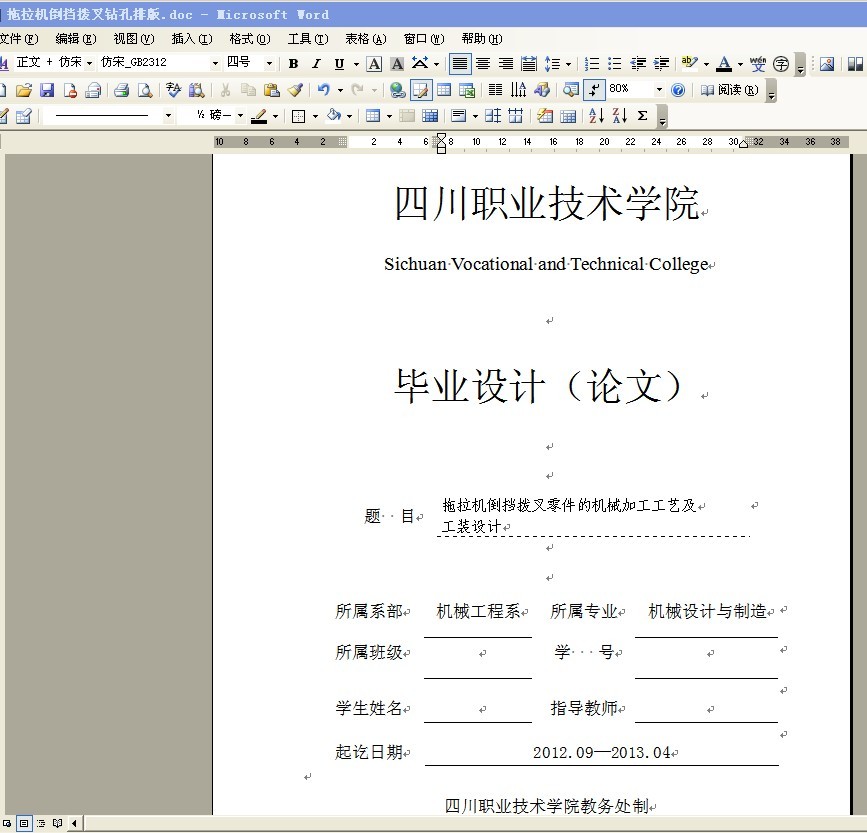Click the table eraser icon
Viewport: 867px width, 833px height.
coord(24,116)
